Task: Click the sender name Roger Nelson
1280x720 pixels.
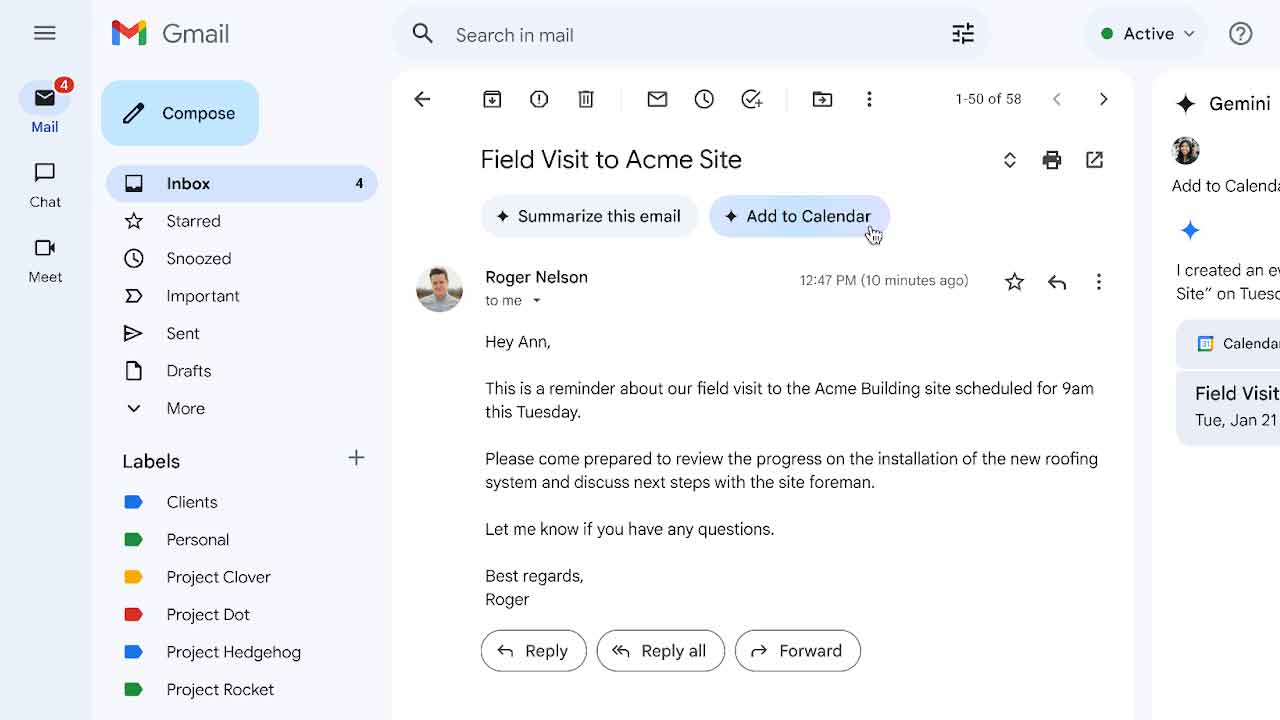Action: tap(536, 277)
